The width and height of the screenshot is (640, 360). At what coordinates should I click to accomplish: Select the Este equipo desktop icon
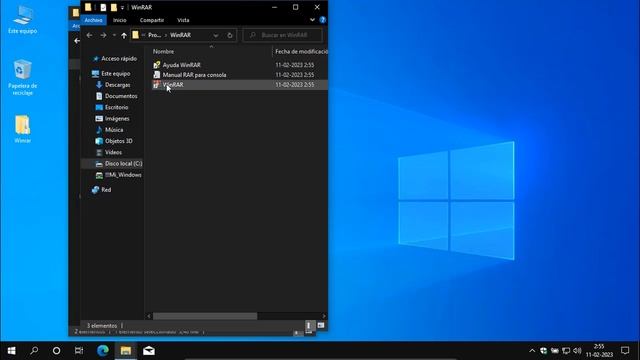22,19
